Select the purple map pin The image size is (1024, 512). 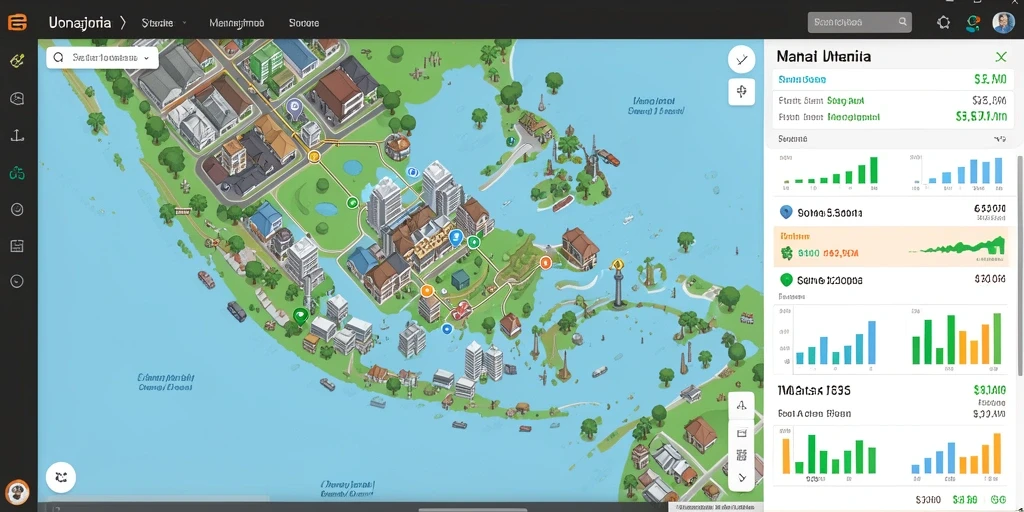coord(295,108)
